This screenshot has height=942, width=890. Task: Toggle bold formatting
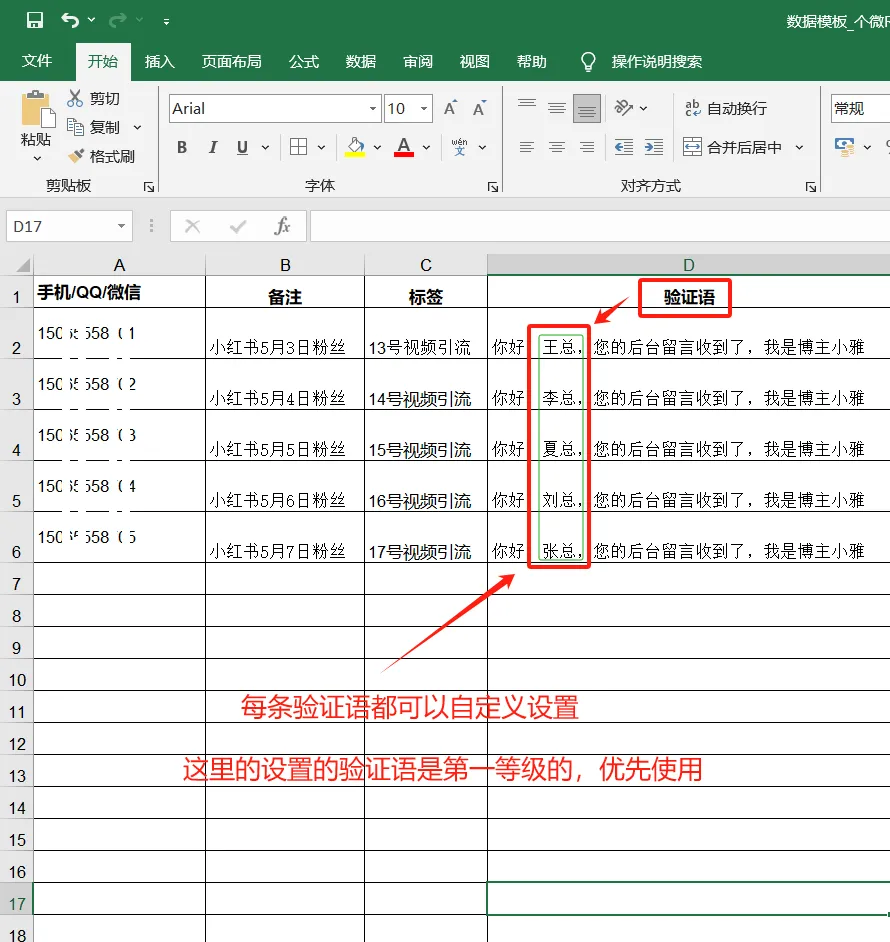pyautogui.click(x=181, y=146)
